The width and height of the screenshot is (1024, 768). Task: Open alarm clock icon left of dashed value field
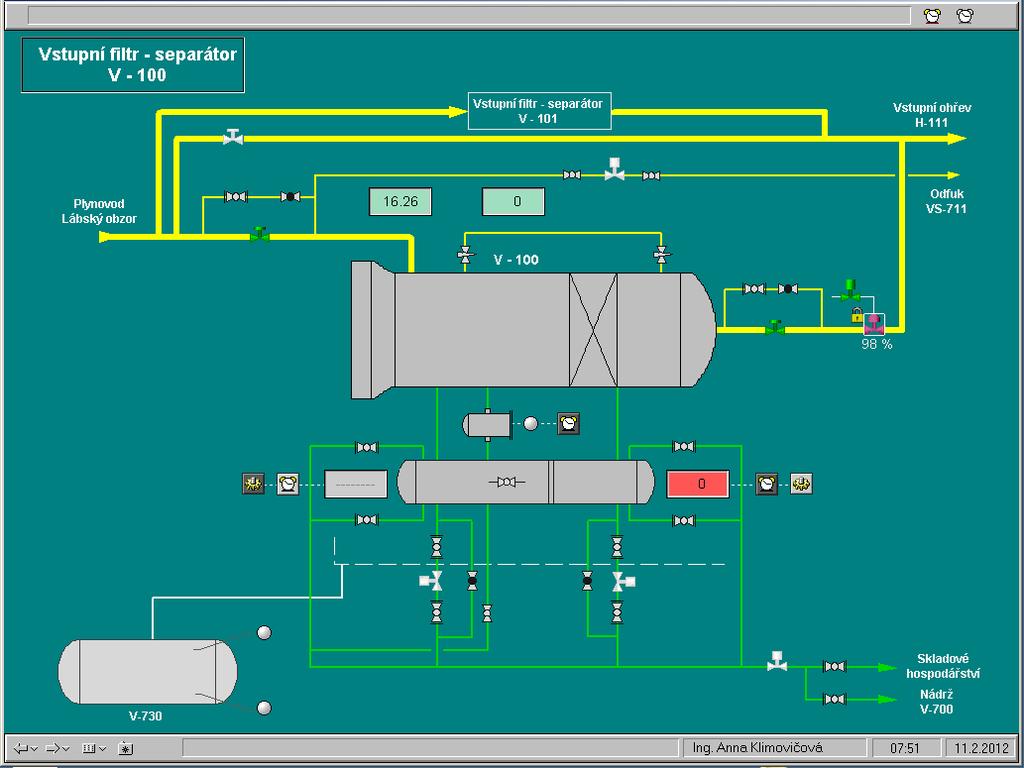pyautogui.click(x=287, y=484)
